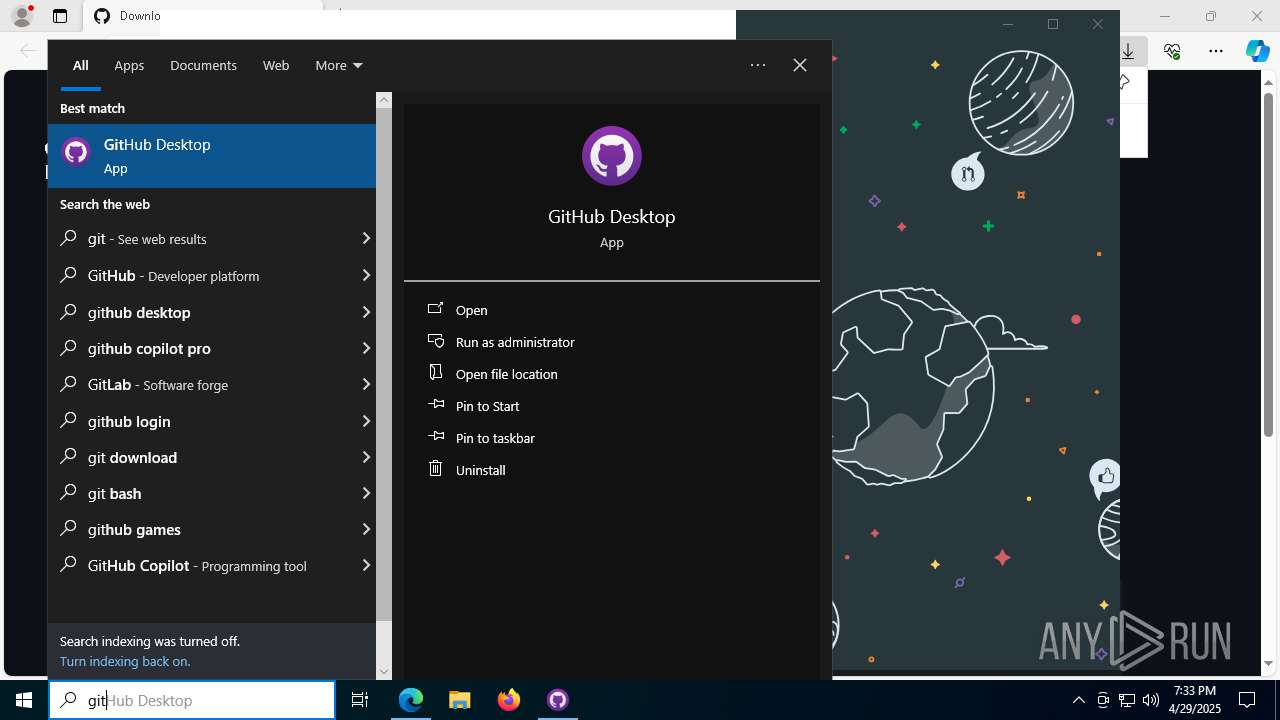The height and width of the screenshot is (720, 1280).
Task: Open Firefox from taskbar
Action: tap(509, 700)
